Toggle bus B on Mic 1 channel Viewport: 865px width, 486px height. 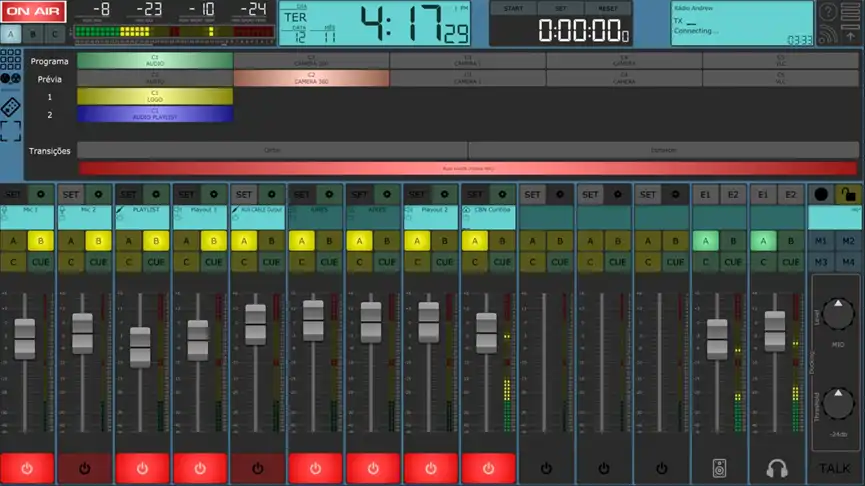point(41,241)
